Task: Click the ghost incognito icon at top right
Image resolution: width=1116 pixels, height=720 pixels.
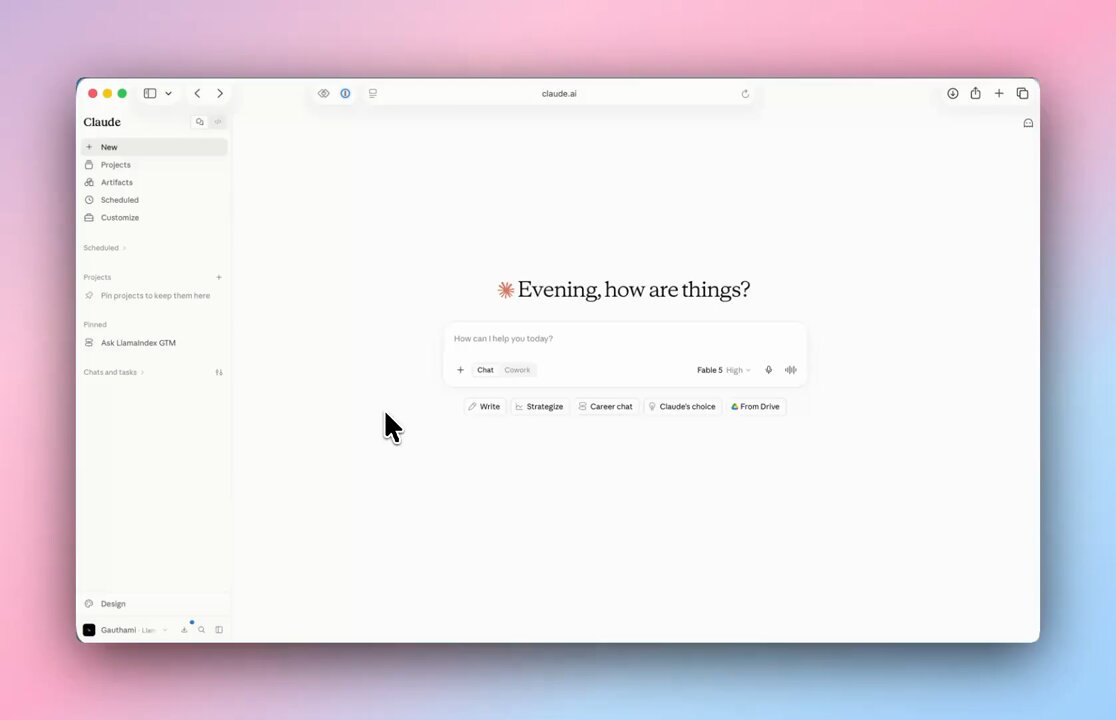Action: pos(1028,123)
